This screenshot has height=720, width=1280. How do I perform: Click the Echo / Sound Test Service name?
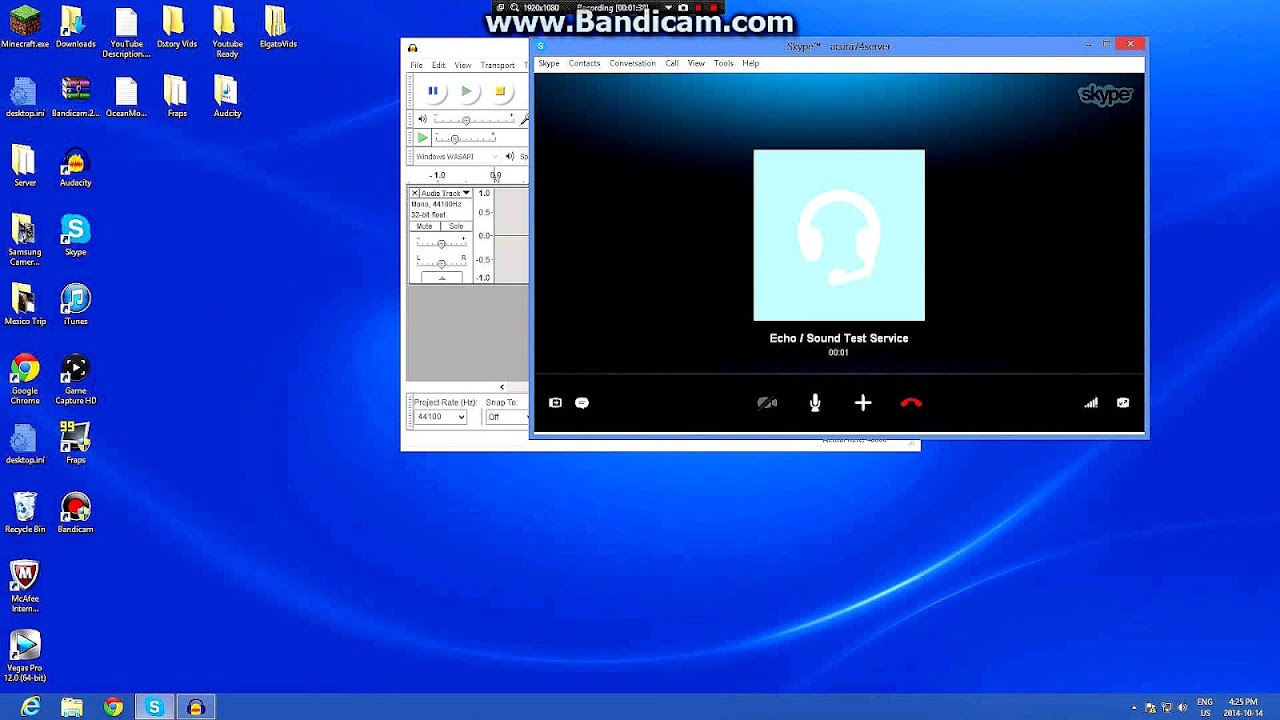pos(839,338)
